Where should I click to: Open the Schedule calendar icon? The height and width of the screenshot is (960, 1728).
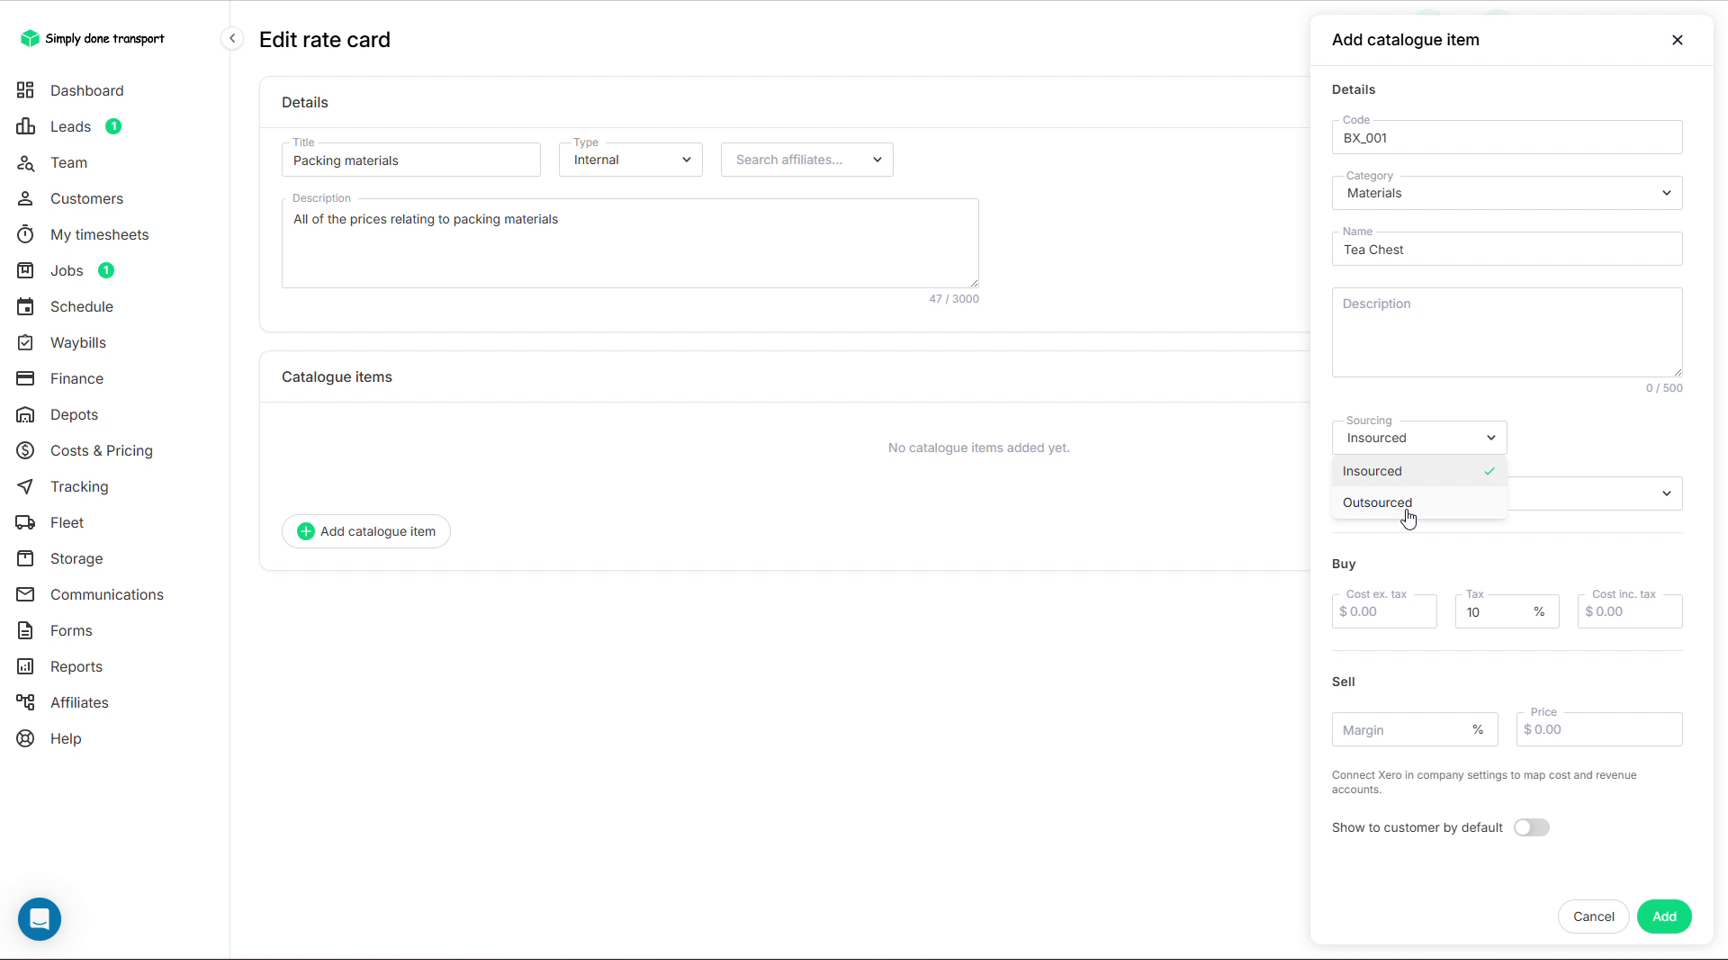pos(25,306)
